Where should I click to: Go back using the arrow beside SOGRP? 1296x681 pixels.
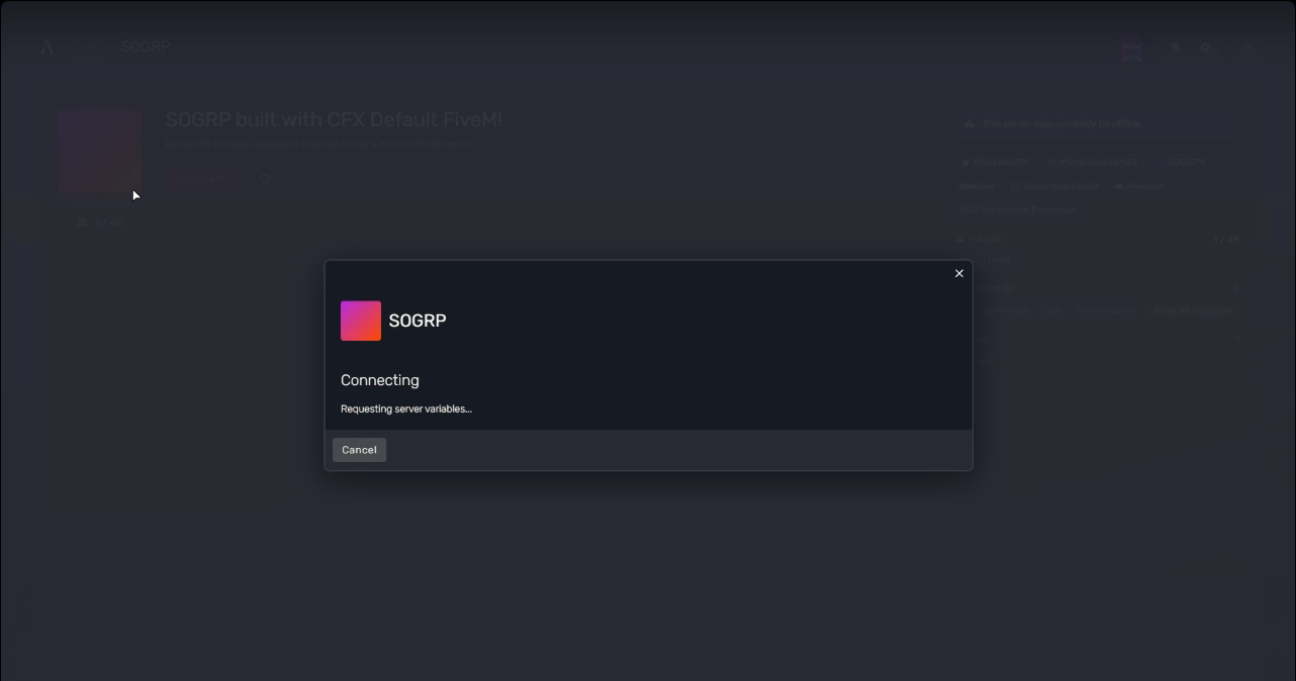coord(91,47)
